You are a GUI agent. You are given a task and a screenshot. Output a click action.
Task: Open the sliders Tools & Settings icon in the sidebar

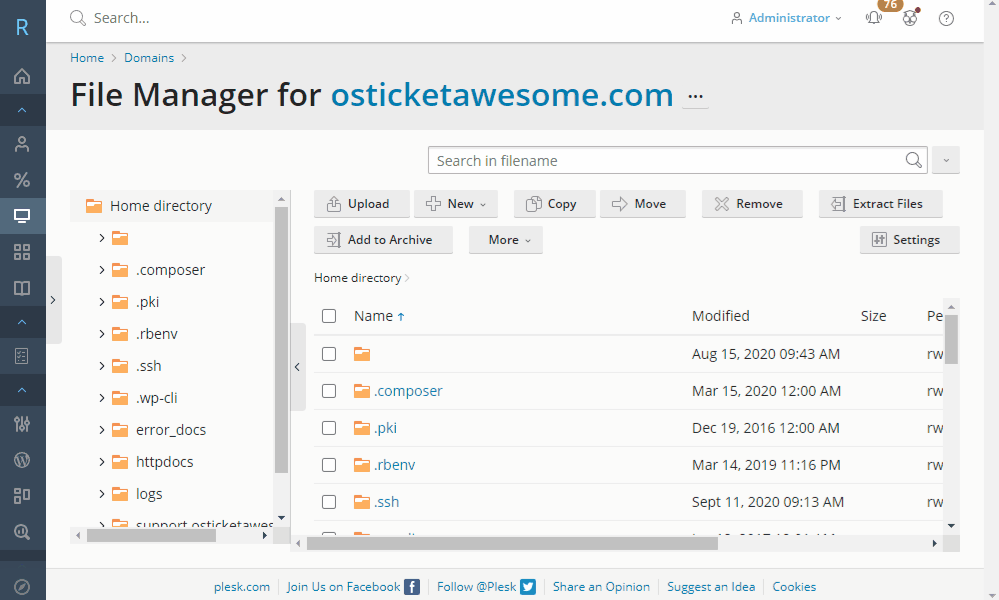[x=22, y=424]
